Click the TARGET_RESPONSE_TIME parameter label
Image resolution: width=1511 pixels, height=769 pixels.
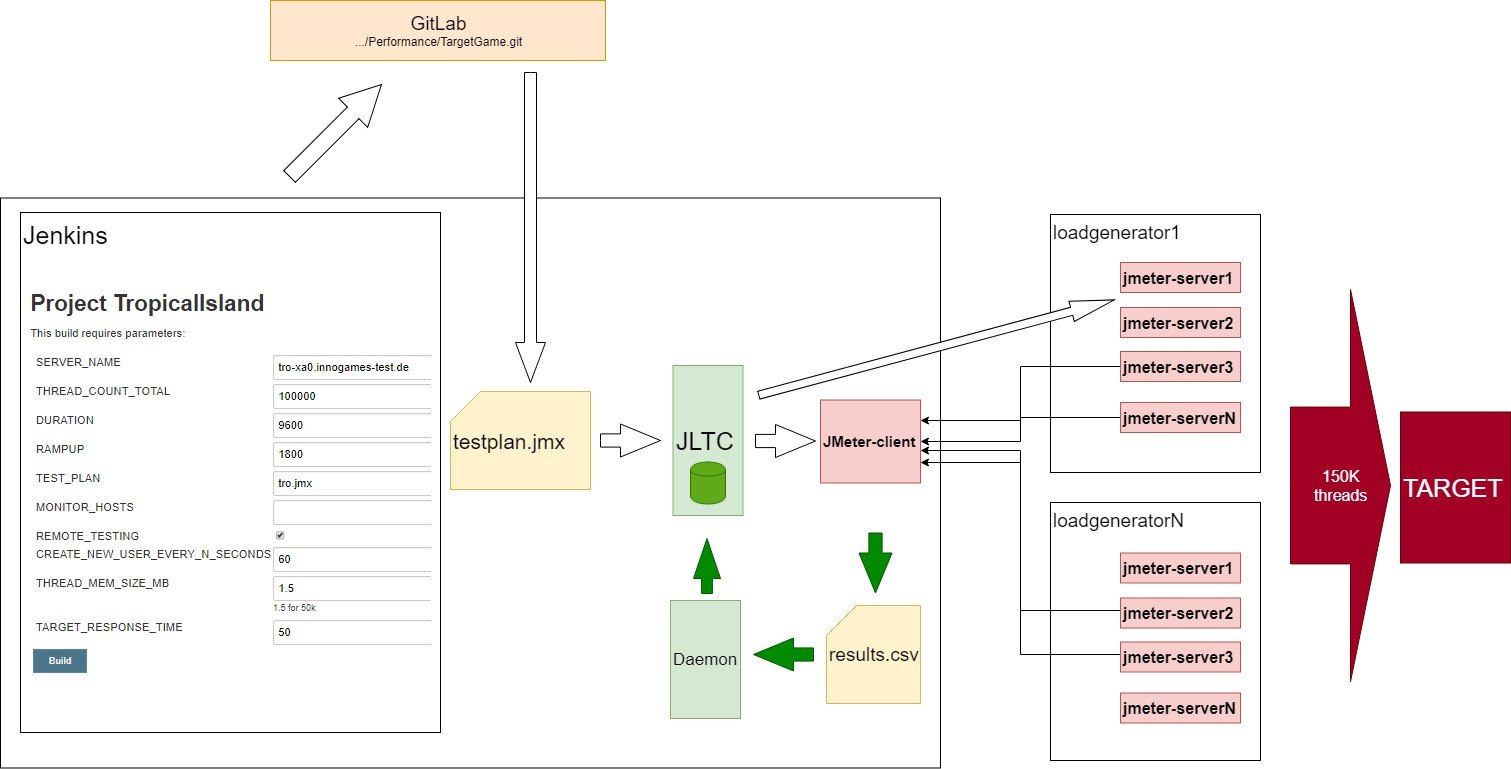pyautogui.click(x=109, y=627)
